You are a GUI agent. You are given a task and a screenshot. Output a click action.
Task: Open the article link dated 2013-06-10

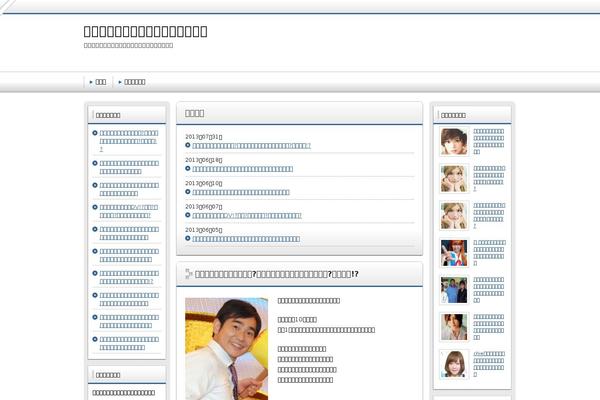[241, 193]
